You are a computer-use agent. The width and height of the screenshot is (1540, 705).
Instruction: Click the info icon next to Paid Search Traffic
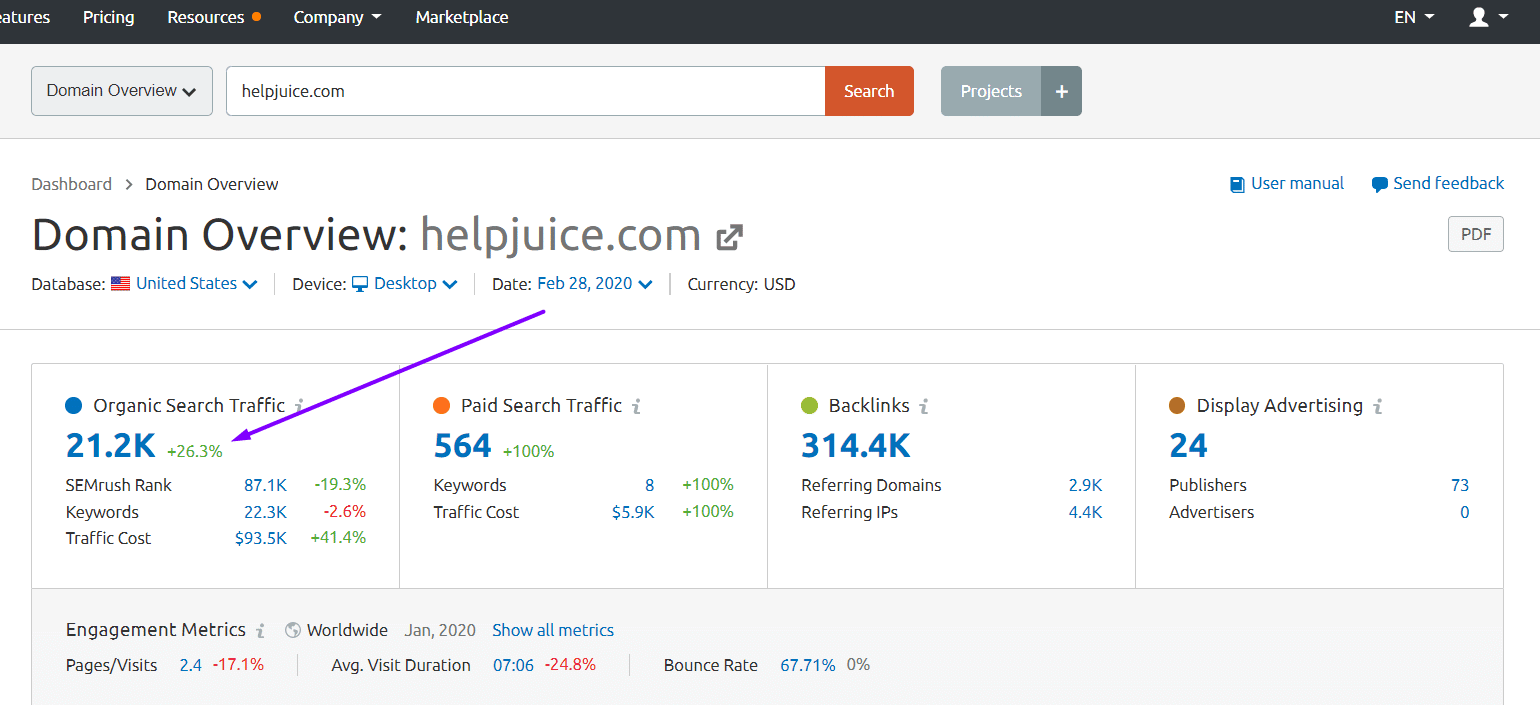[636, 406]
